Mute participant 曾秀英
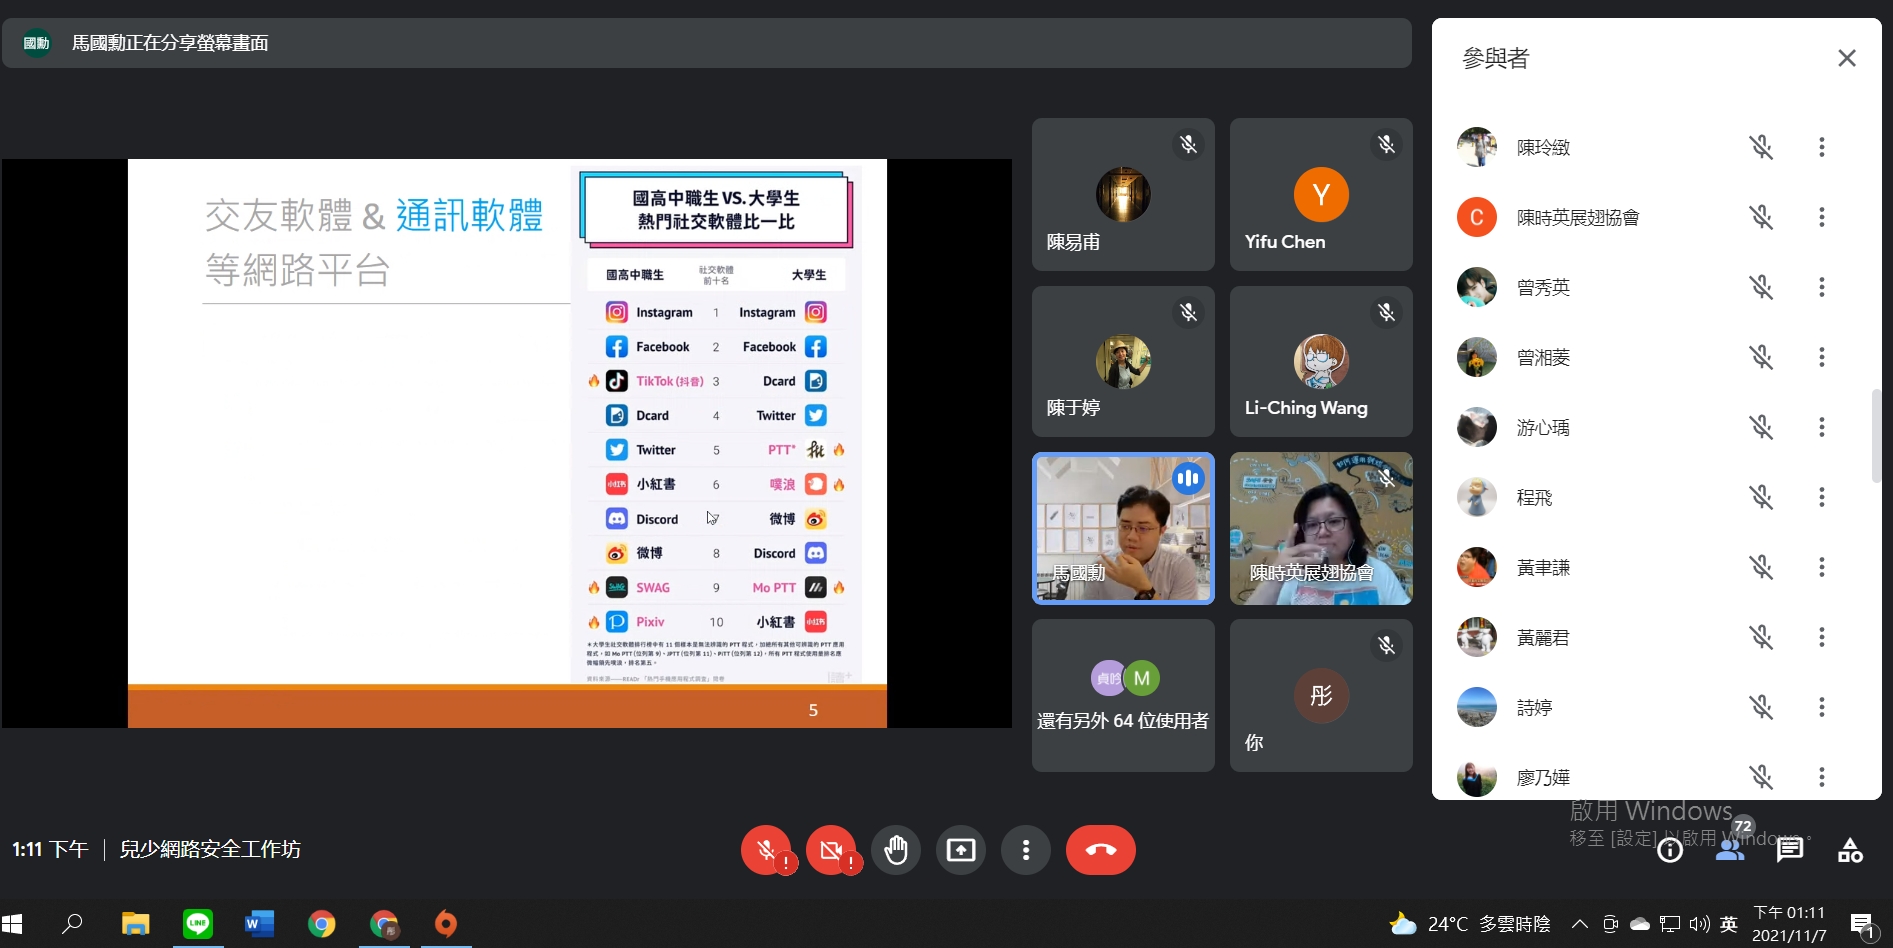 (x=1761, y=287)
